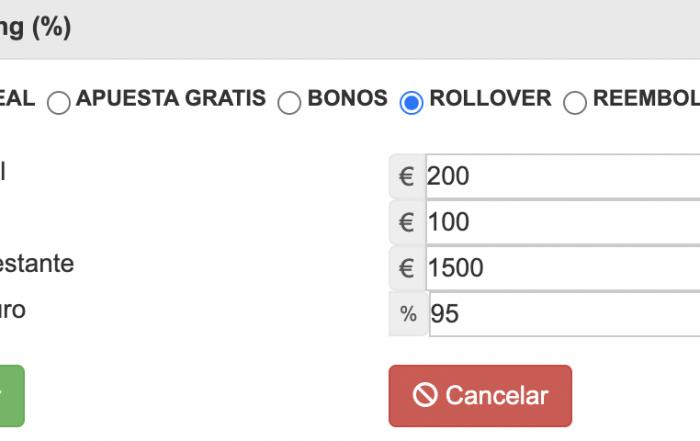This screenshot has height=441, width=700.
Task: Select the APUESTA GRATIS radio button
Action: point(59,103)
